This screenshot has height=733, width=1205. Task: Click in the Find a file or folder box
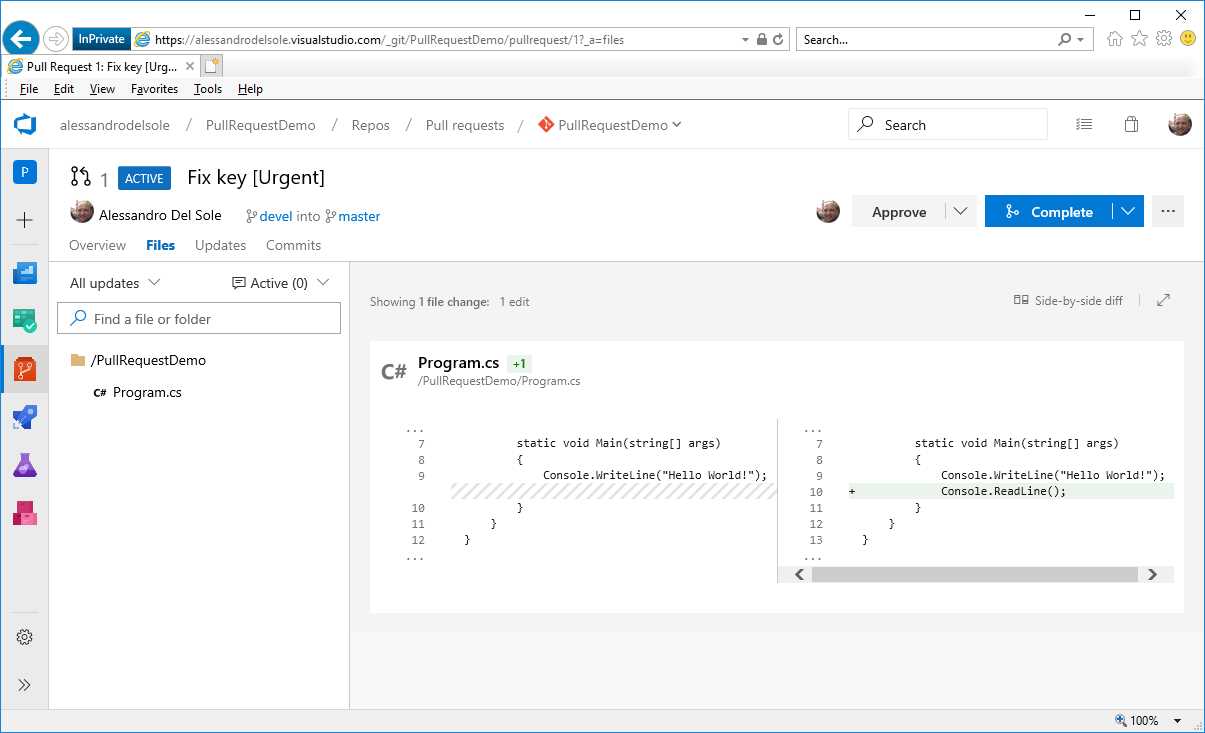[199, 318]
